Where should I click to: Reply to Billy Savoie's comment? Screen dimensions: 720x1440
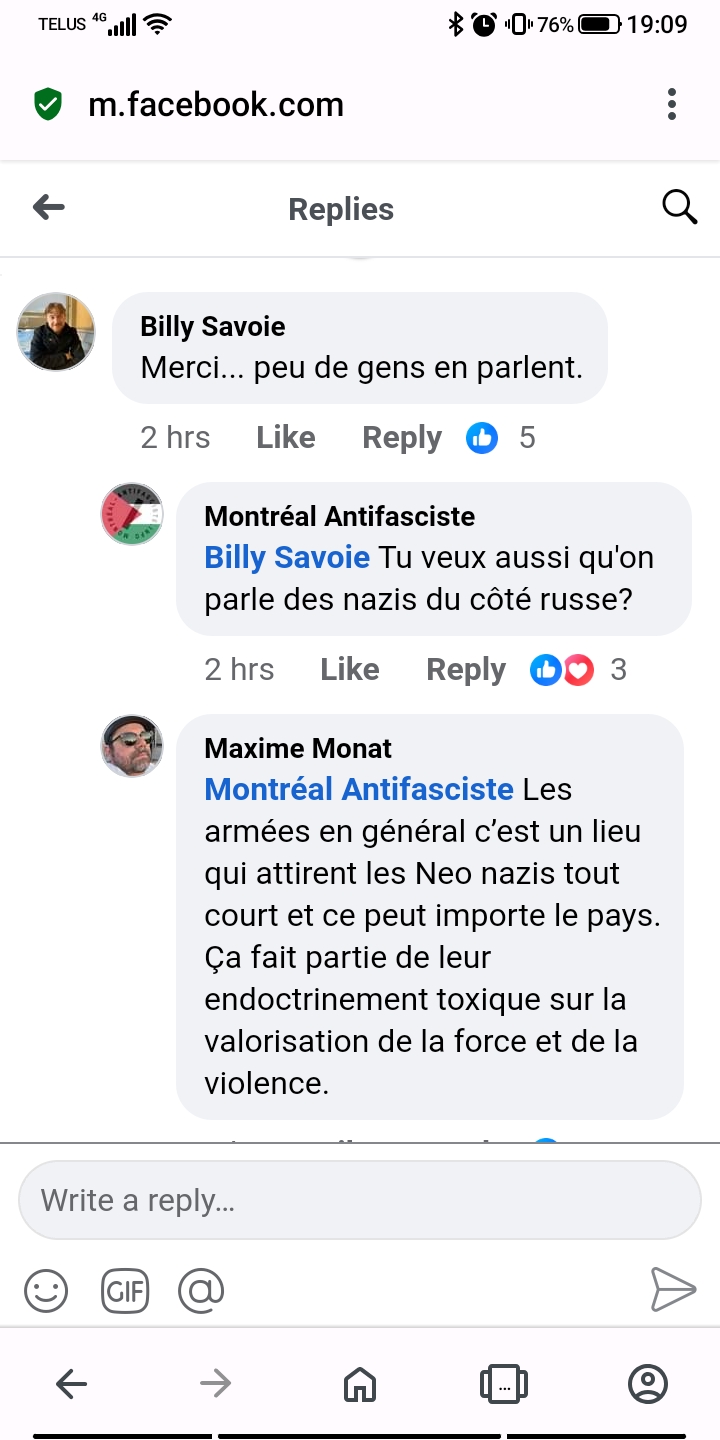(x=402, y=437)
